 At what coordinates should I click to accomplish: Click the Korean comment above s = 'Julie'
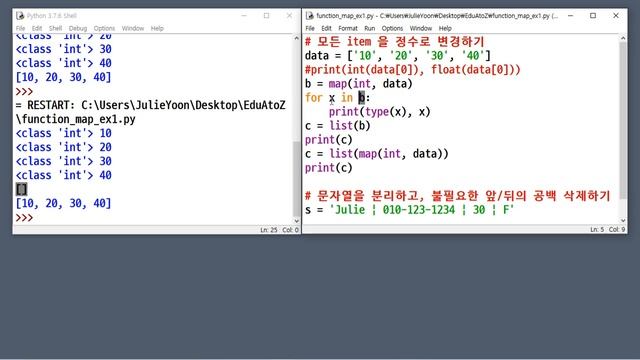point(457,196)
